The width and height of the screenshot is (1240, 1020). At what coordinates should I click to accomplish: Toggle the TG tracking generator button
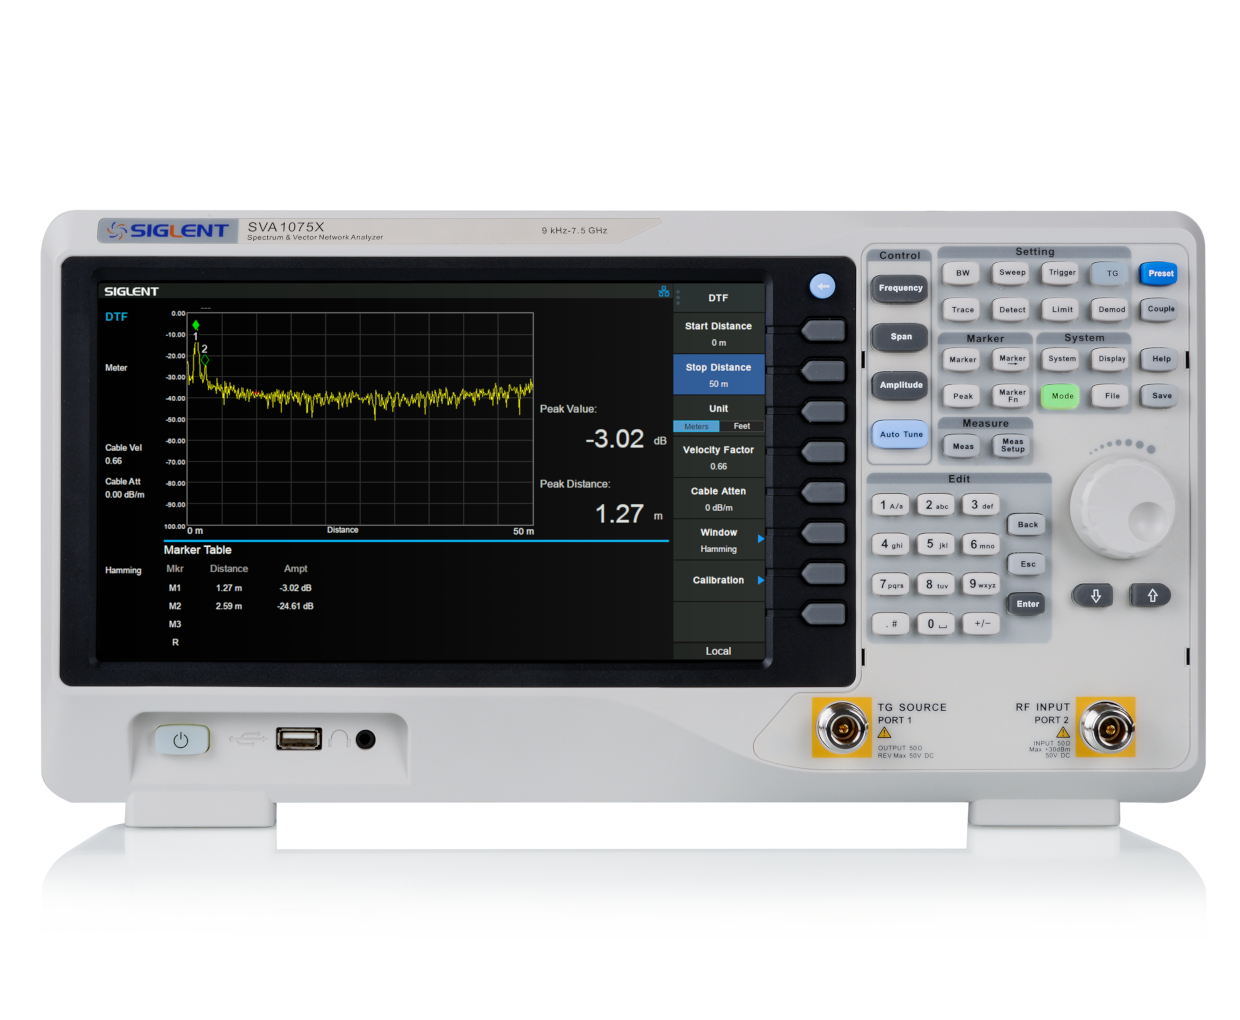click(x=1111, y=273)
